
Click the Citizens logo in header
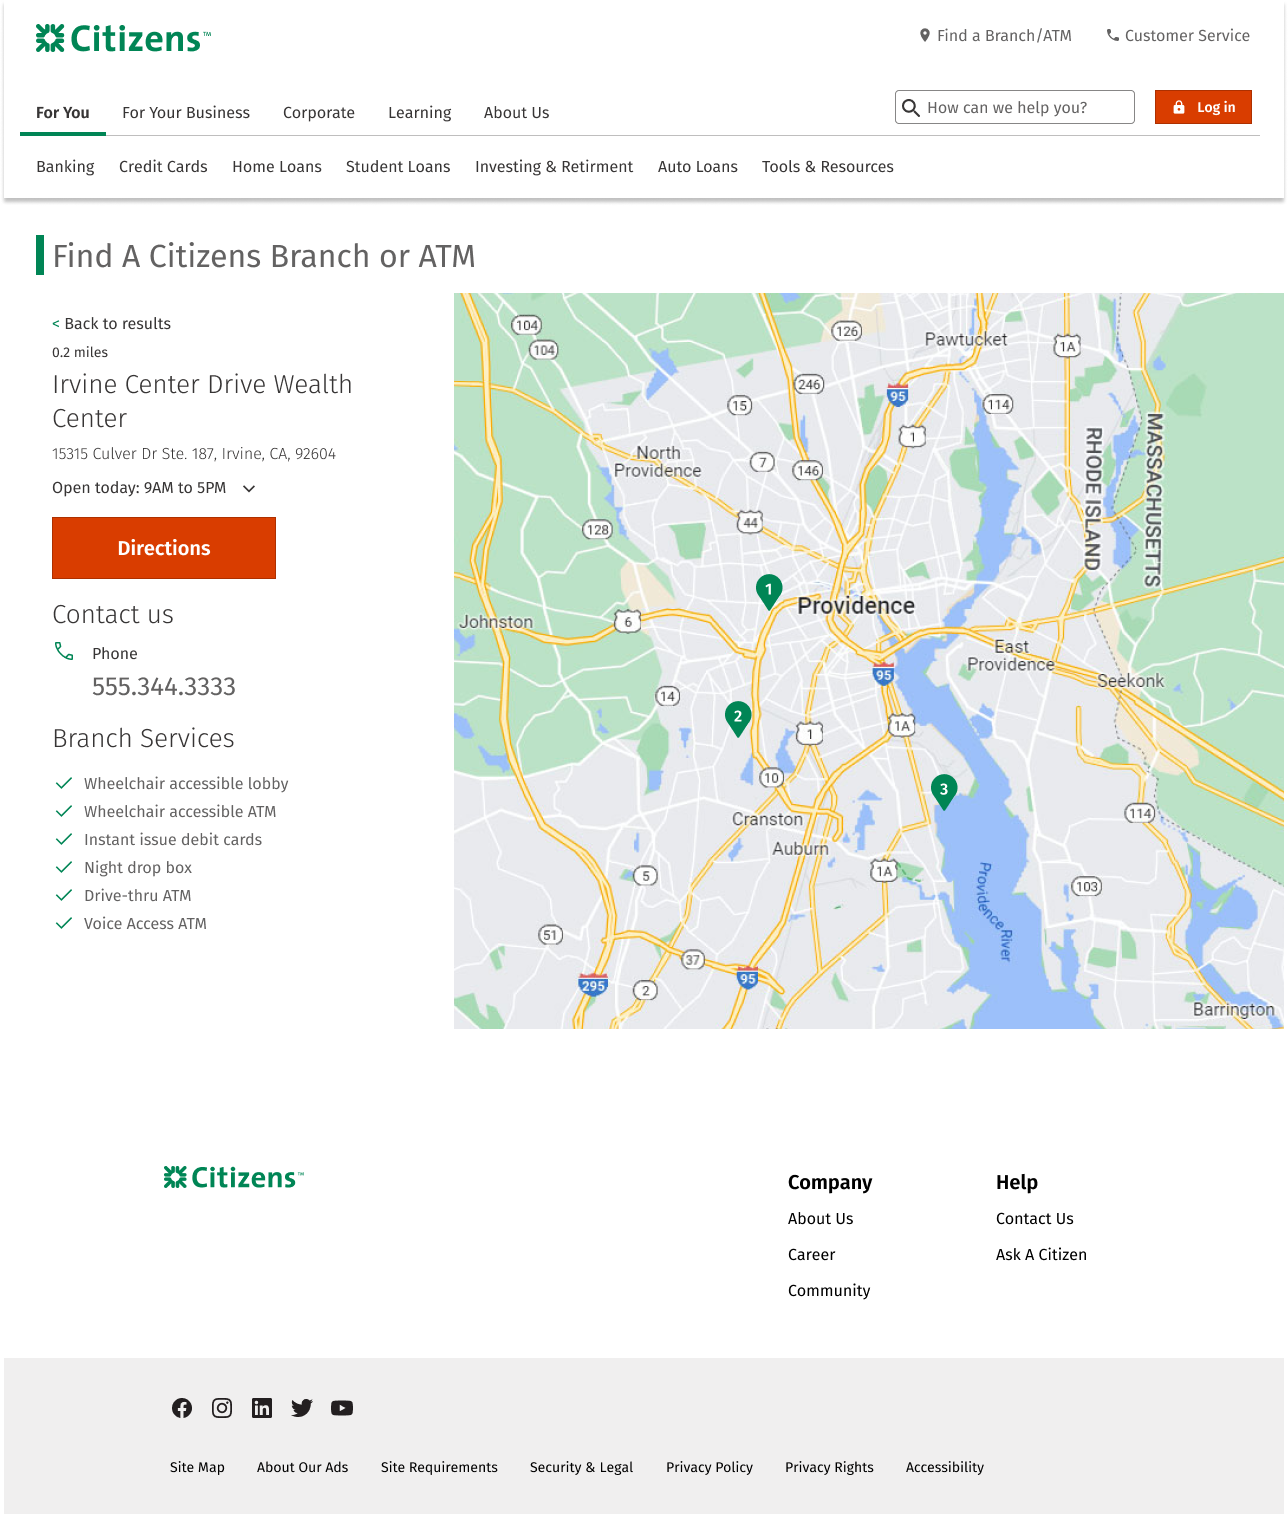(x=123, y=39)
